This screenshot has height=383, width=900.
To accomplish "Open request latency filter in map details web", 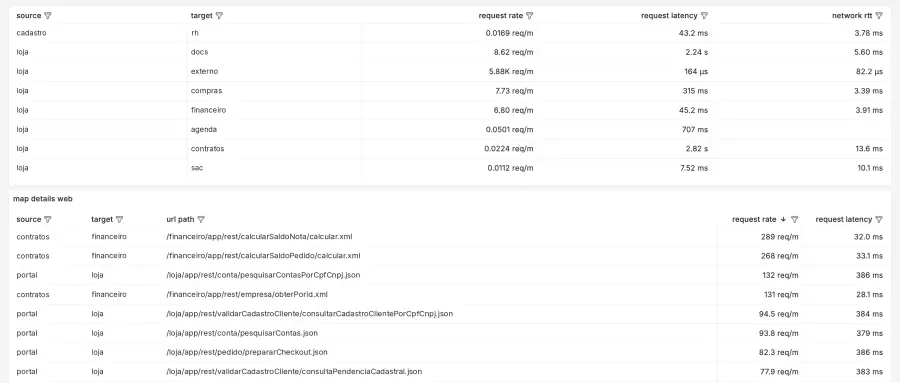I will click(x=879, y=219).
